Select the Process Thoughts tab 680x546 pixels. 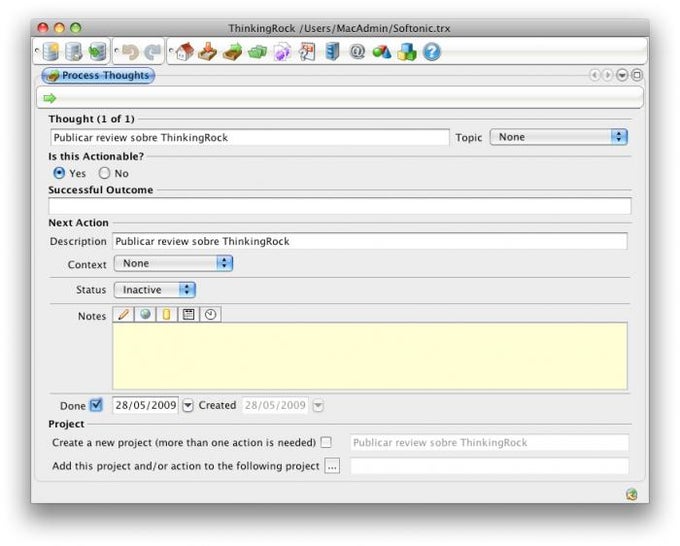(x=98, y=75)
